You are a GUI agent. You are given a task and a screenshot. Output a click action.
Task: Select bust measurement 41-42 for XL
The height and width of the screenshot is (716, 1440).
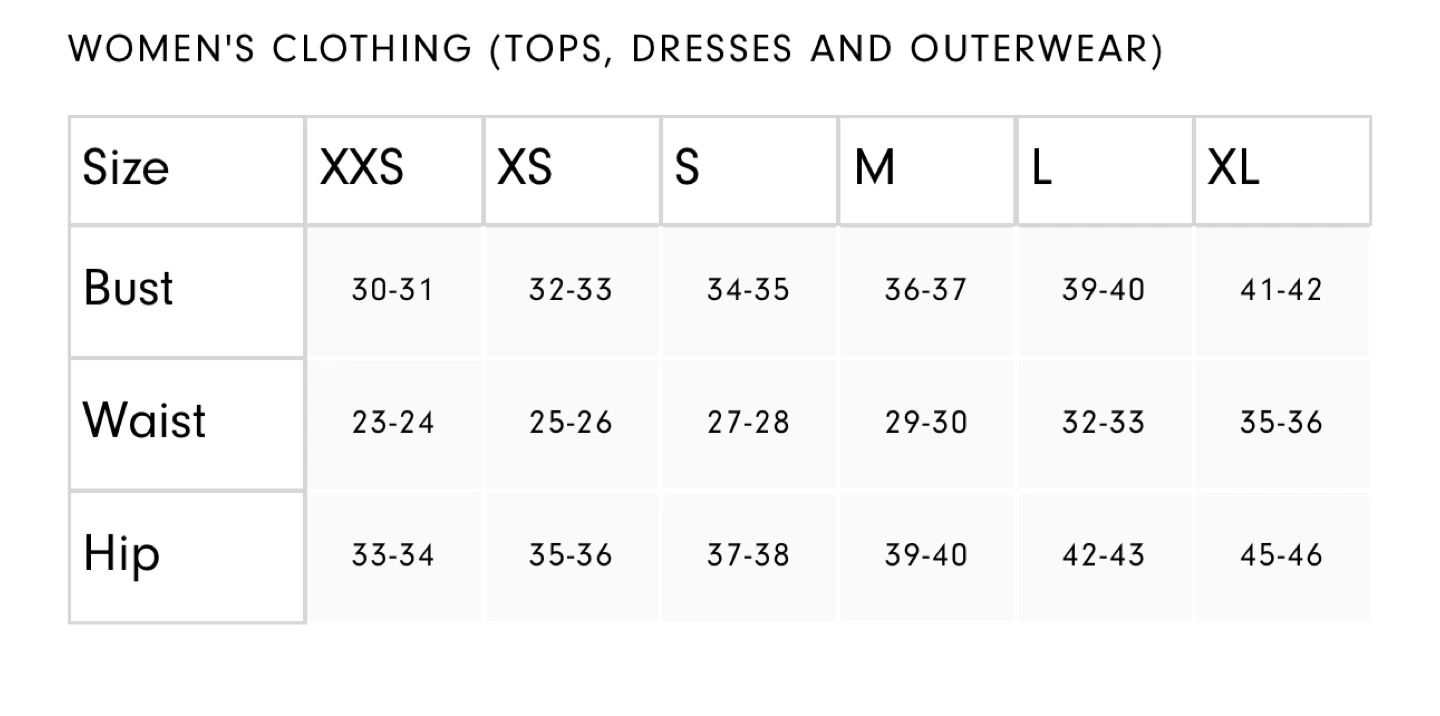pyautogui.click(x=1281, y=290)
